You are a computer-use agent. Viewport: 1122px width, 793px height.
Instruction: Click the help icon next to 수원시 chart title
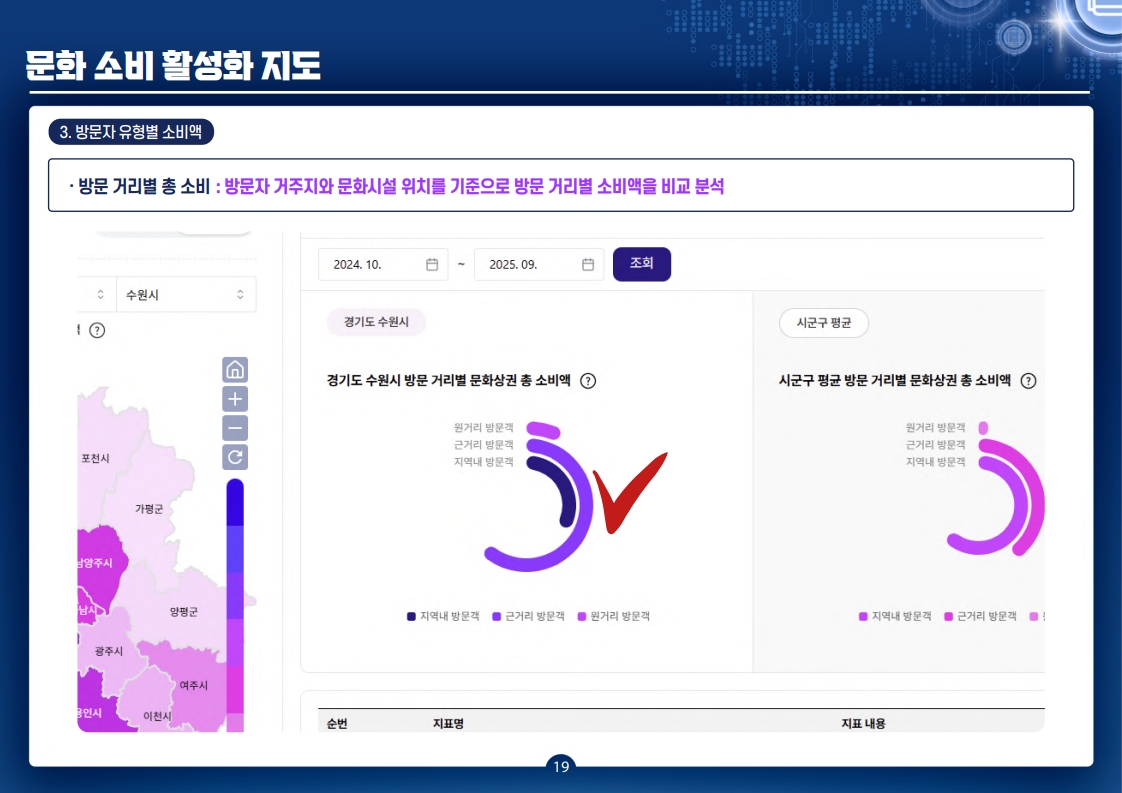click(x=589, y=380)
